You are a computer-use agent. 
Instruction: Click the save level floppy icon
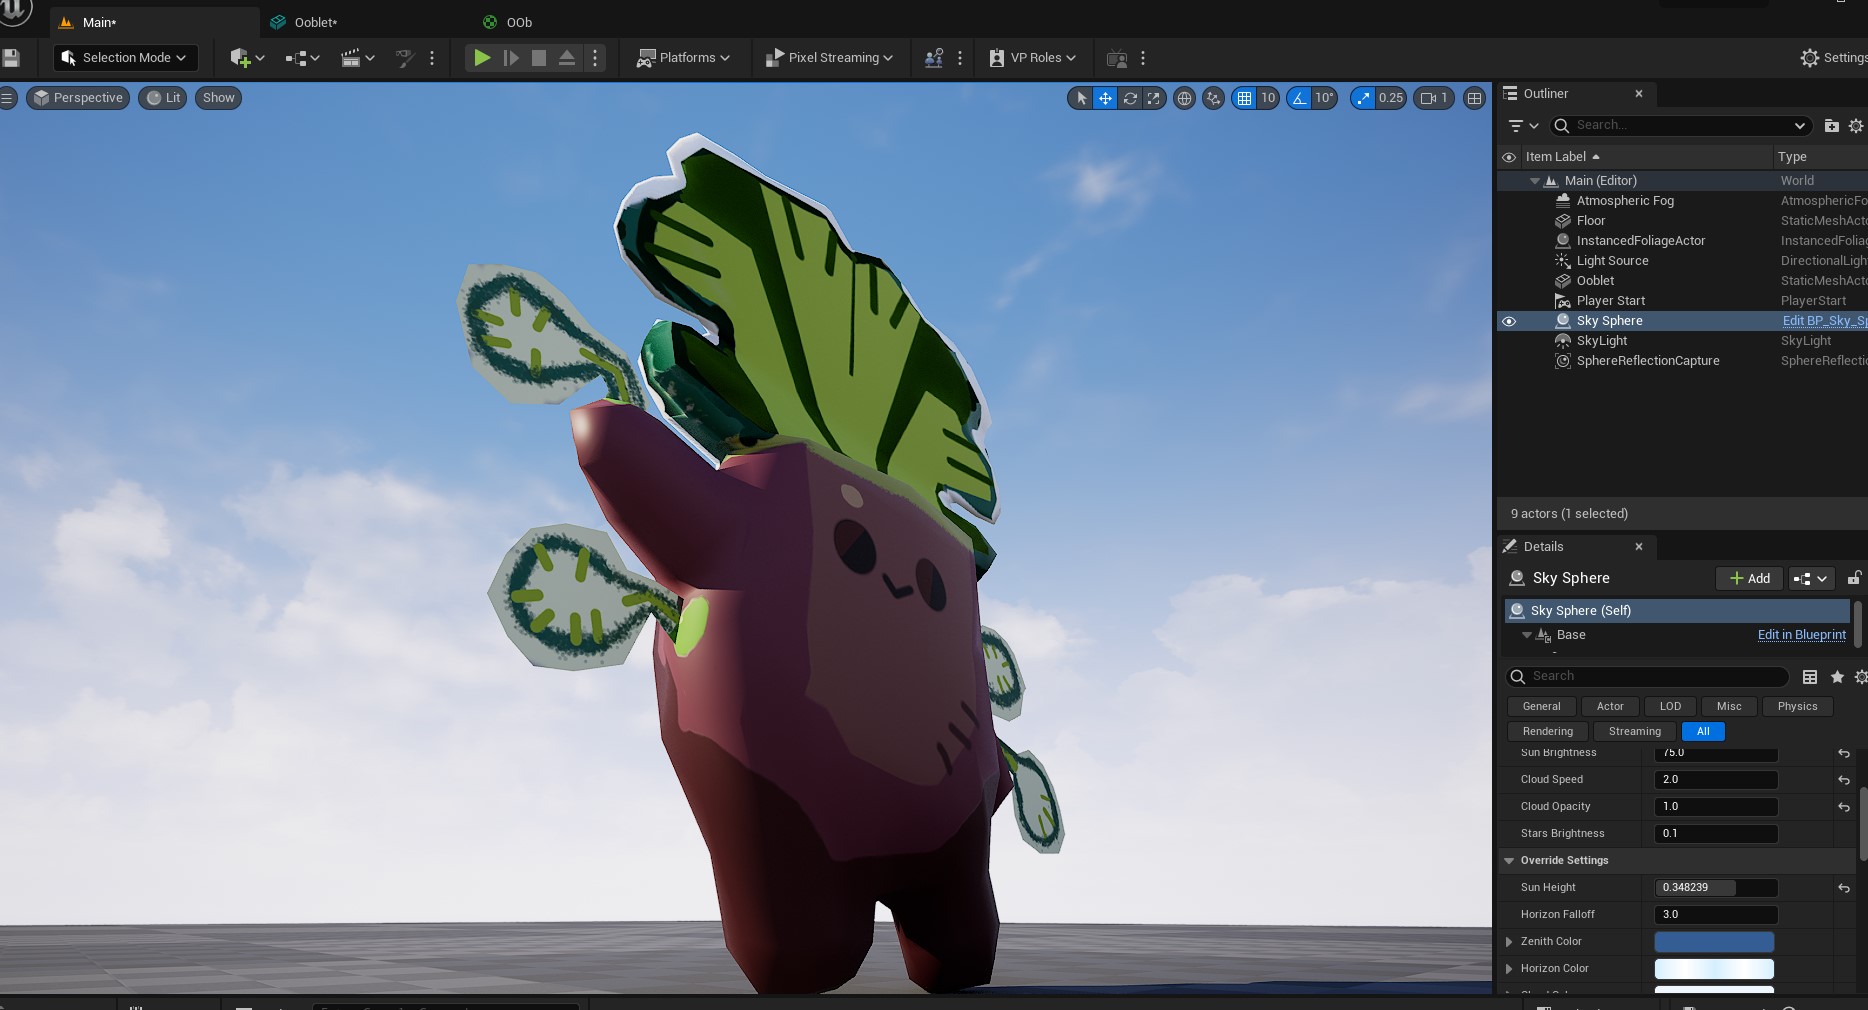11,58
